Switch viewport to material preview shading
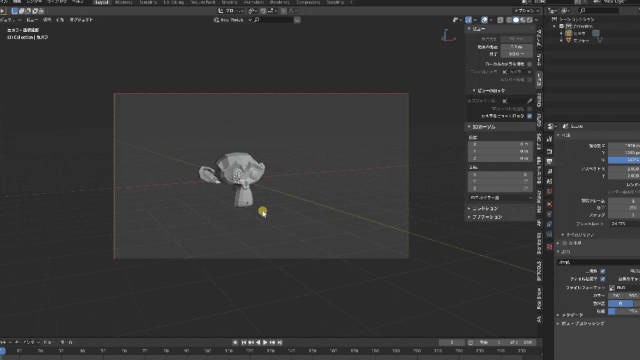Viewport: 640px width, 360px height. (523, 20)
